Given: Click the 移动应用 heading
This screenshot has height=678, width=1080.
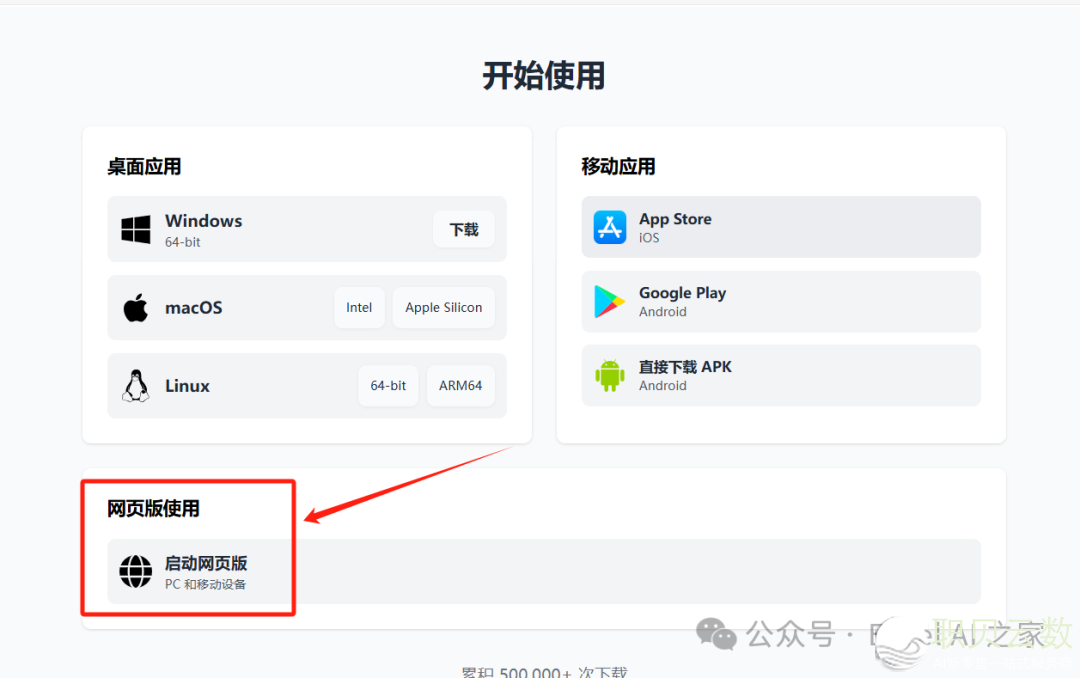Looking at the screenshot, I should pos(618,167).
